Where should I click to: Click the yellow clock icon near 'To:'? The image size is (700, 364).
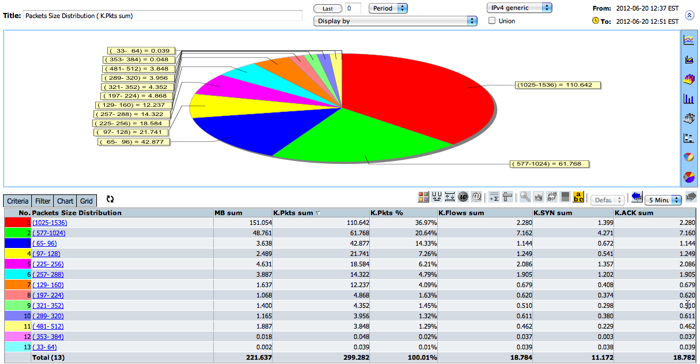(x=595, y=21)
